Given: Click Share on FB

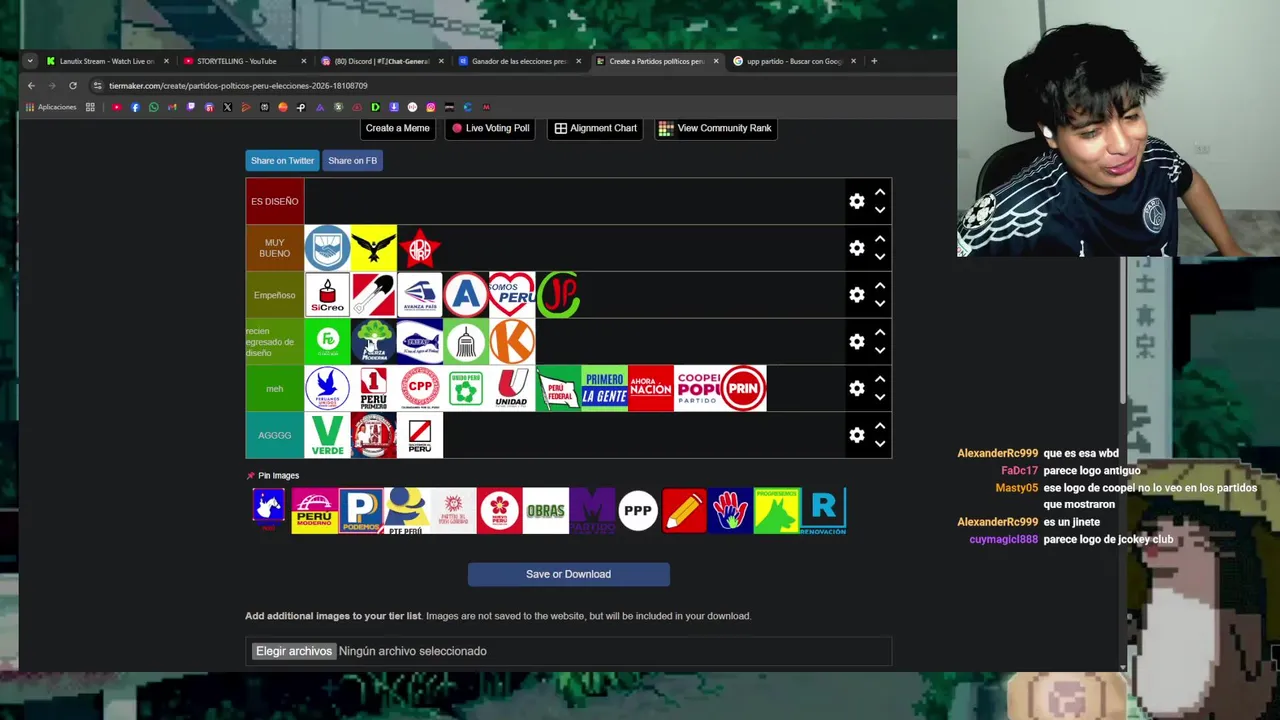Looking at the screenshot, I should click(352, 160).
